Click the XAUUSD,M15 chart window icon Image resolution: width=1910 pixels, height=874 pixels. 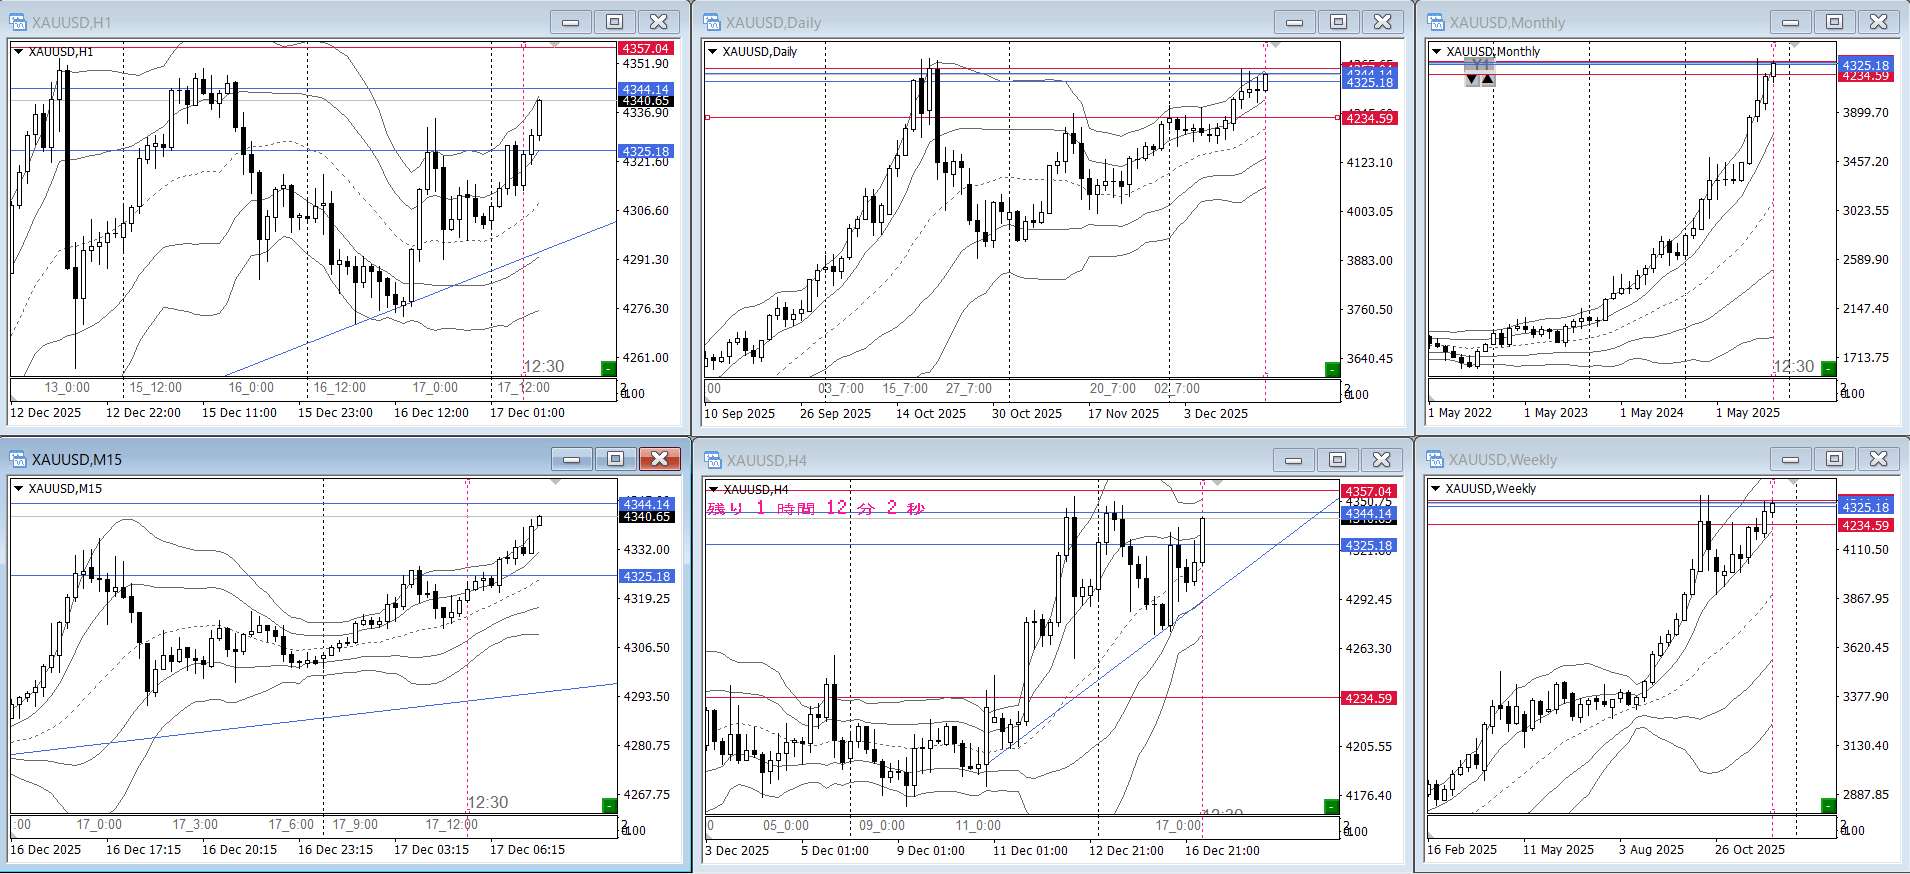click(x=18, y=459)
